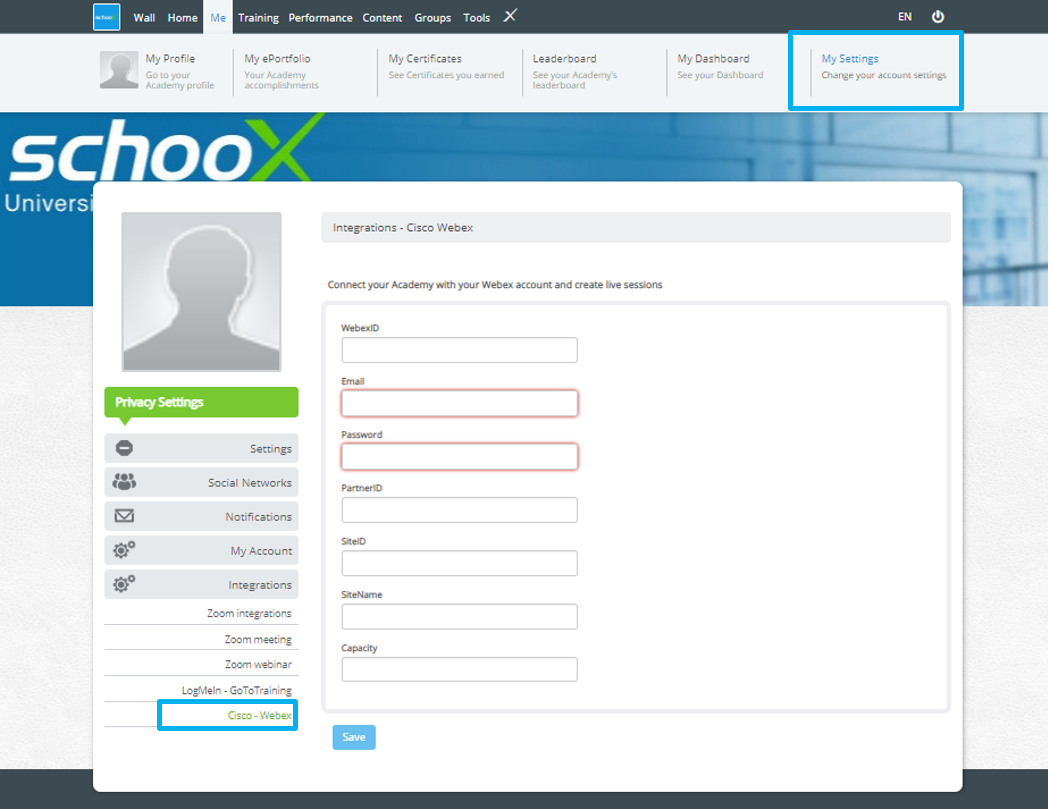The width and height of the screenshot is (1048, 809).
Task: Select Zoom webinar
Action: click(258, 664)
